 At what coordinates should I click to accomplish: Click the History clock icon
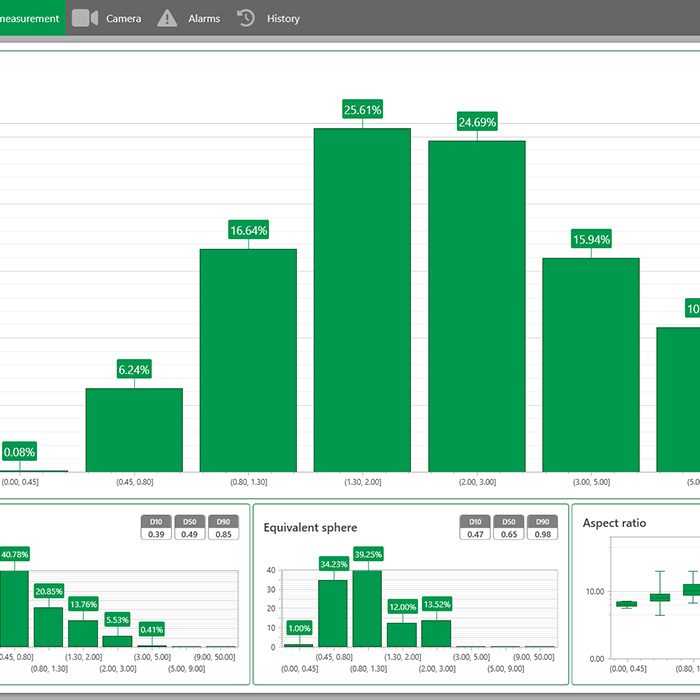[246, 18]
